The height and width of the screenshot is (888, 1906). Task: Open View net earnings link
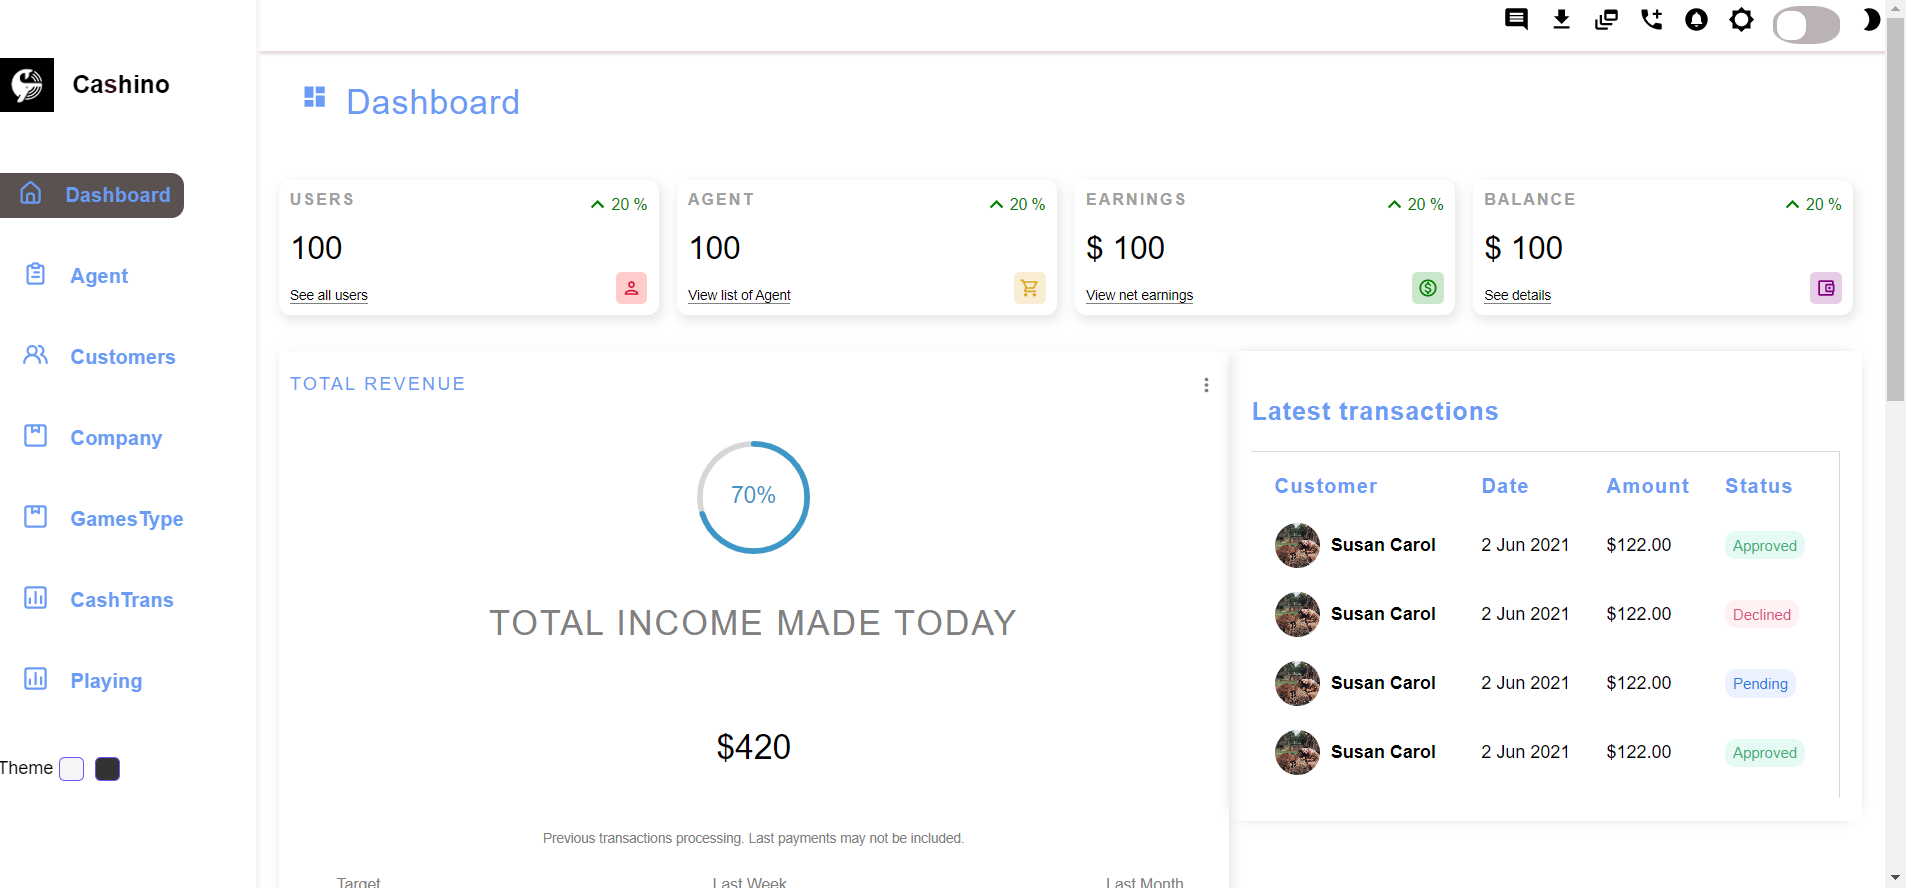click(x=1139, y=295)
